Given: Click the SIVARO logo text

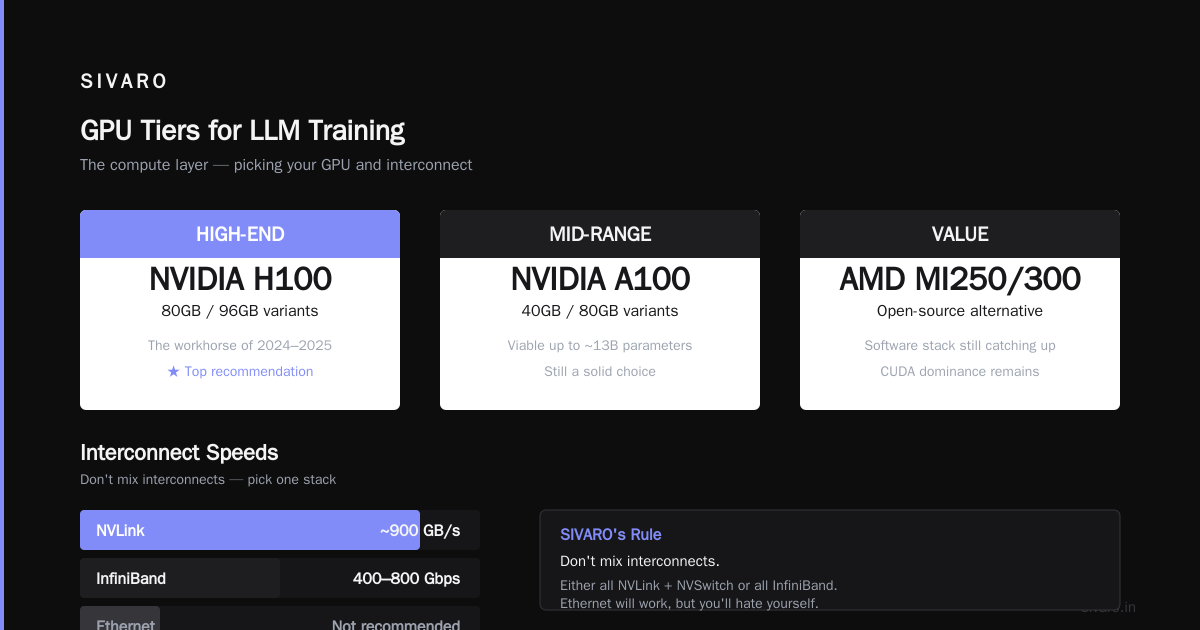Looking at the screenshot, I should pyautogui.click(x=124, y=82).
